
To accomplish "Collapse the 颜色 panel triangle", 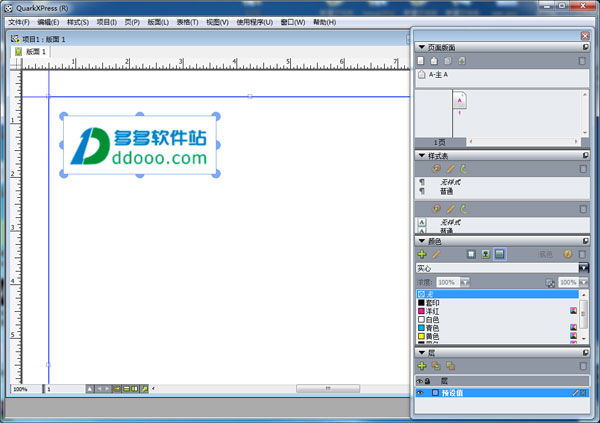I will tap(422, 241).
